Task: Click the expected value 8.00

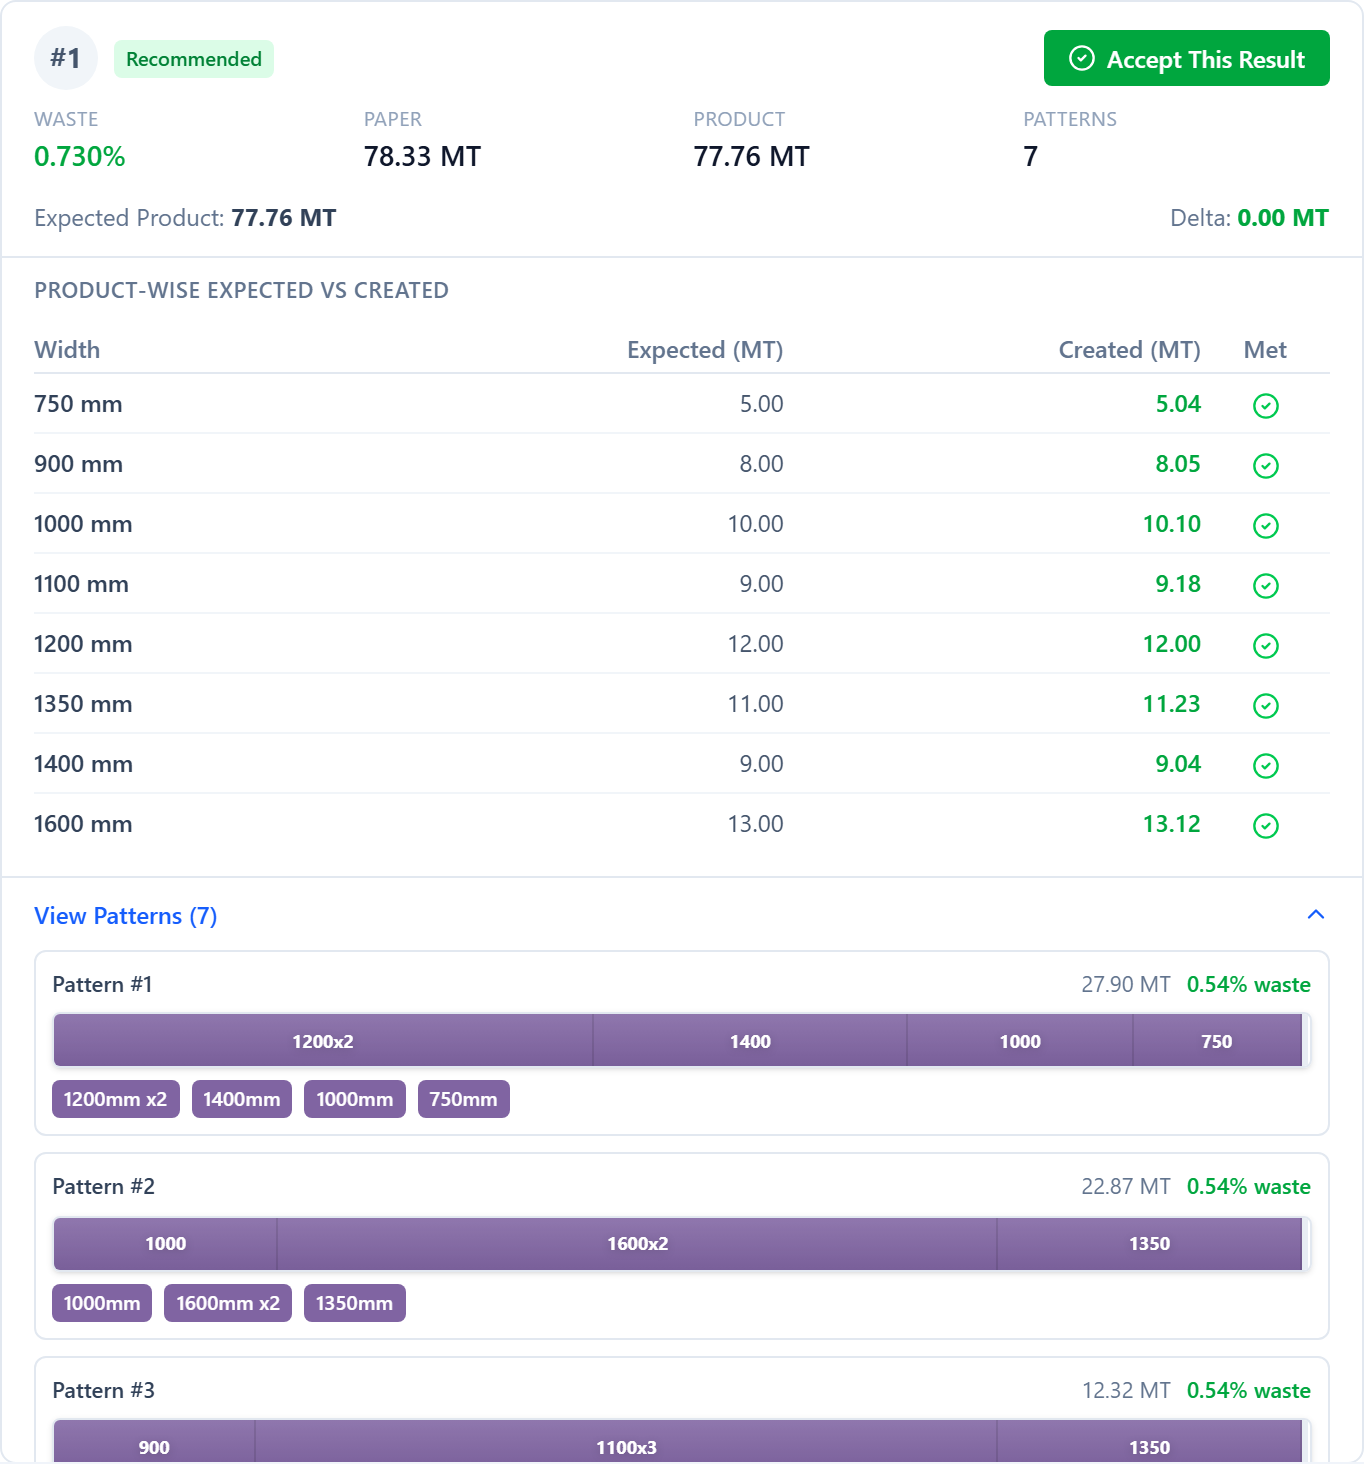Action: pyautogui.click(x=761, y=464)
